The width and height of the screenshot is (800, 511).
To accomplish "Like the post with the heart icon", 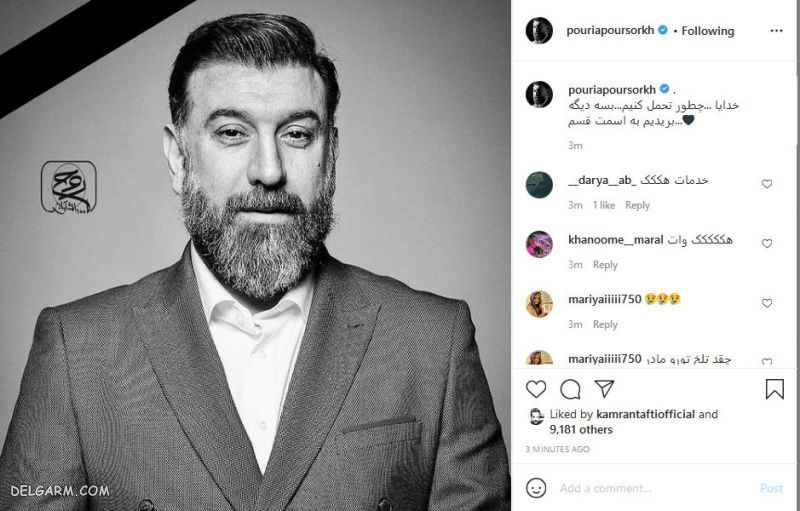I will coord(537,389).
